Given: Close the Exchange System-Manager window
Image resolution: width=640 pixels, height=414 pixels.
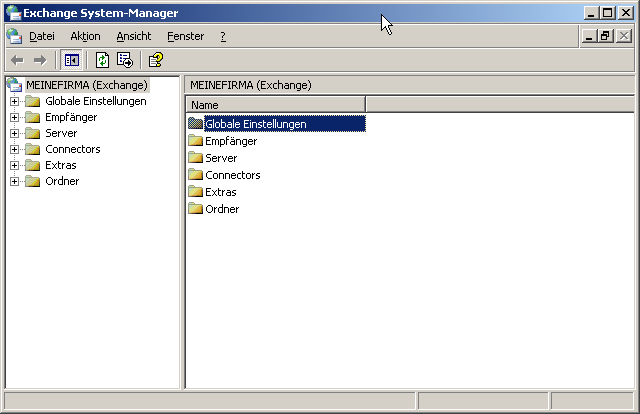Looking at the screenshot, I should 626,13.
